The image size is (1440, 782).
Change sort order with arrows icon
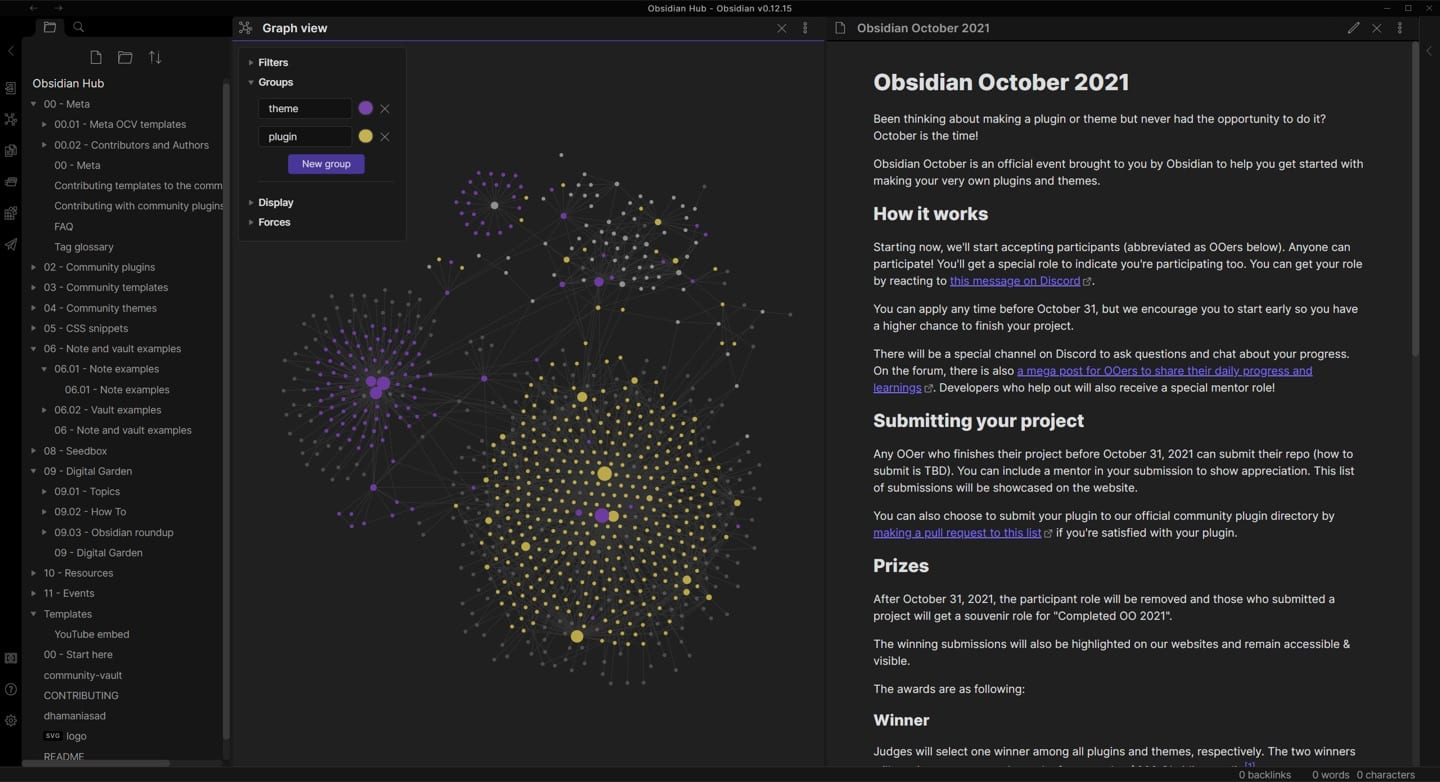coord(155,58)
